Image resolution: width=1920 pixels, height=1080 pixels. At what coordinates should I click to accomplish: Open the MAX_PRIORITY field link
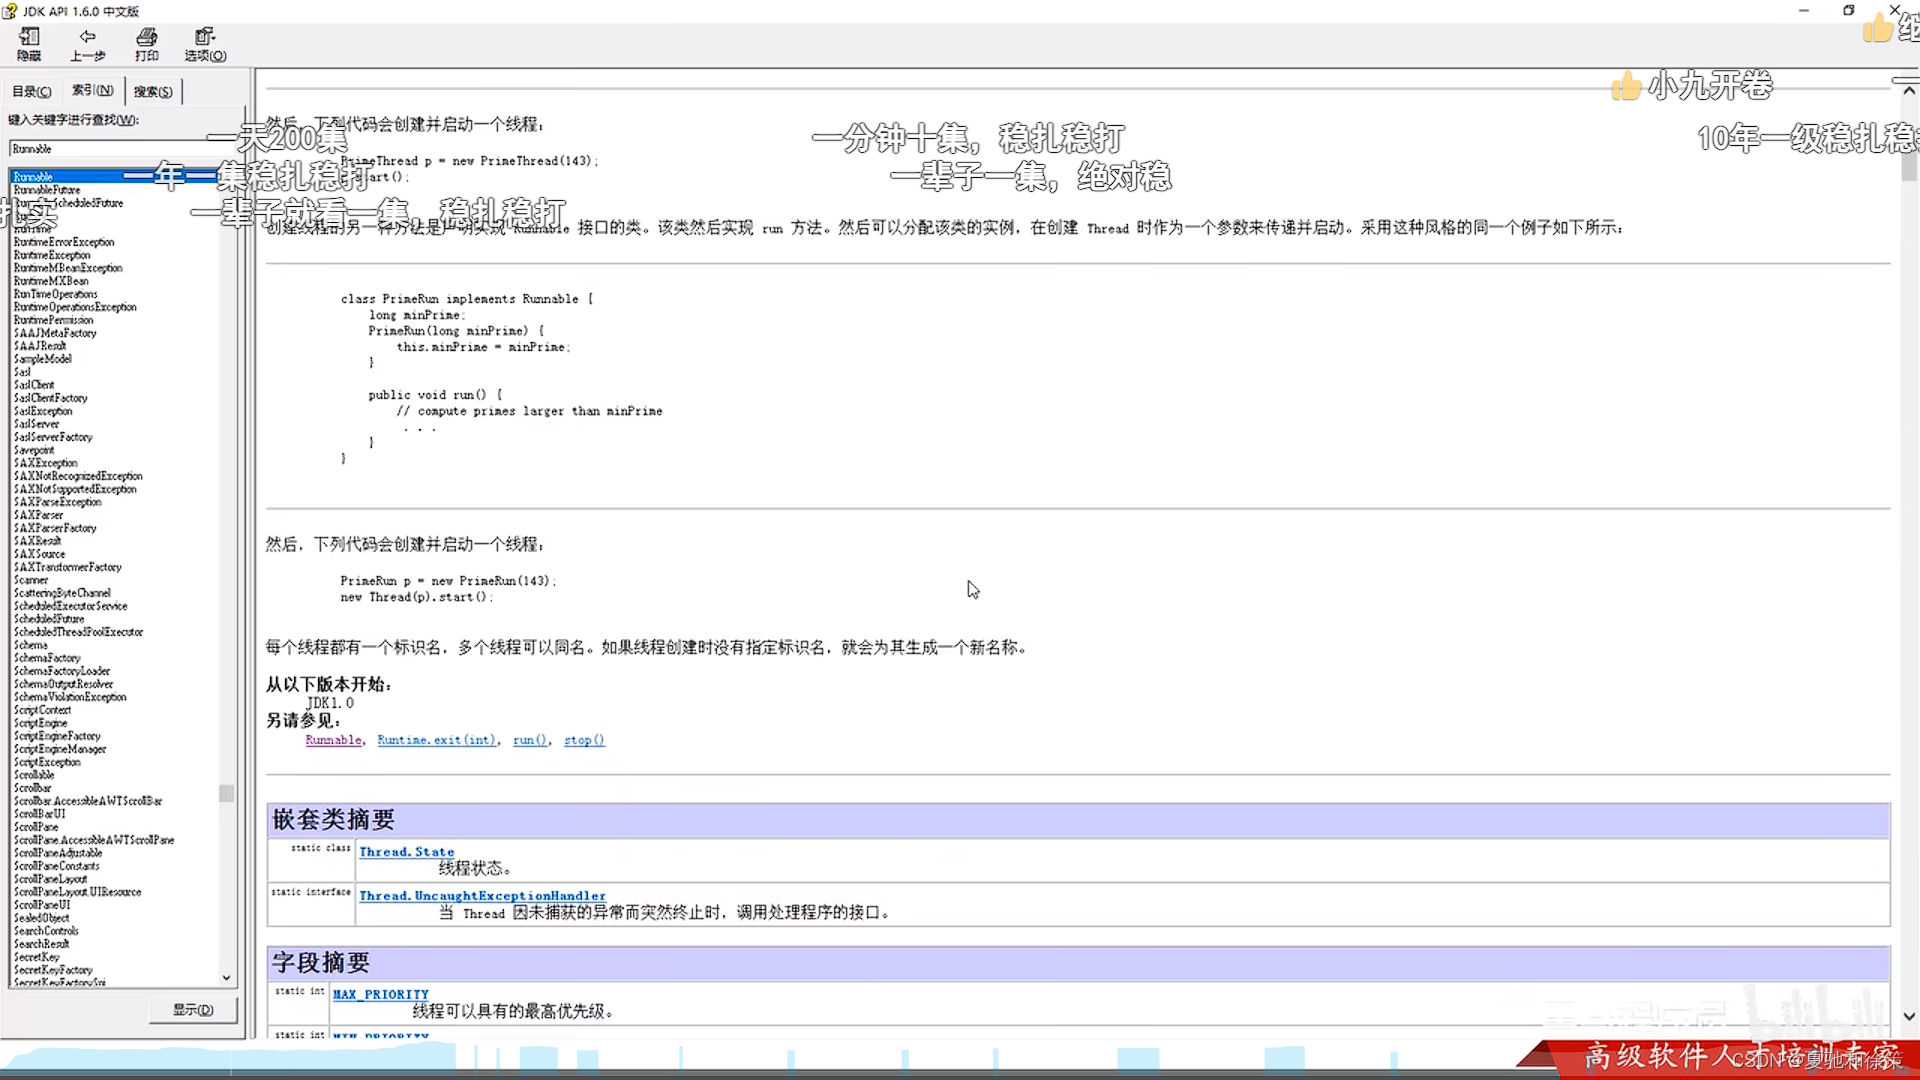pyautogui.click(x=380, y=994)
